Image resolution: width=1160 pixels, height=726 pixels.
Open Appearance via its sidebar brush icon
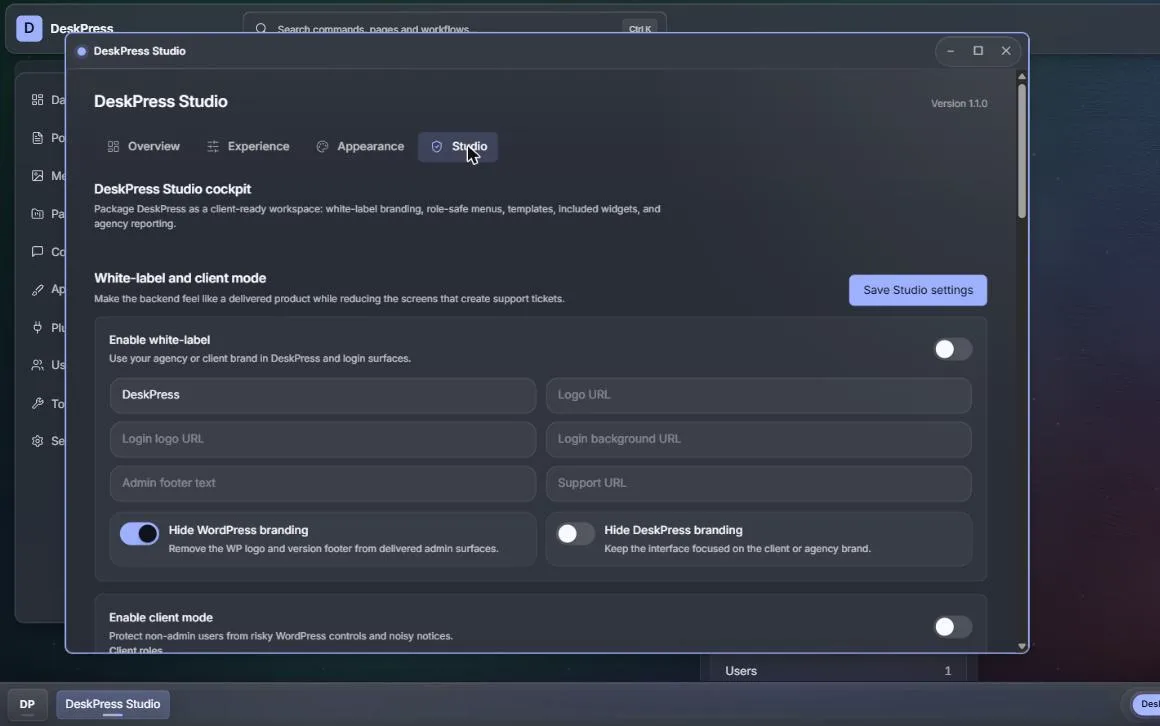(x=38, y=289)
